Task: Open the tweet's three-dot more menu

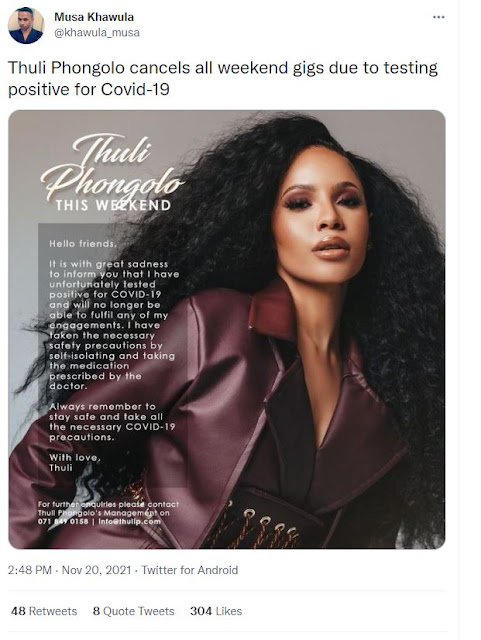Action: pos(439,17)
